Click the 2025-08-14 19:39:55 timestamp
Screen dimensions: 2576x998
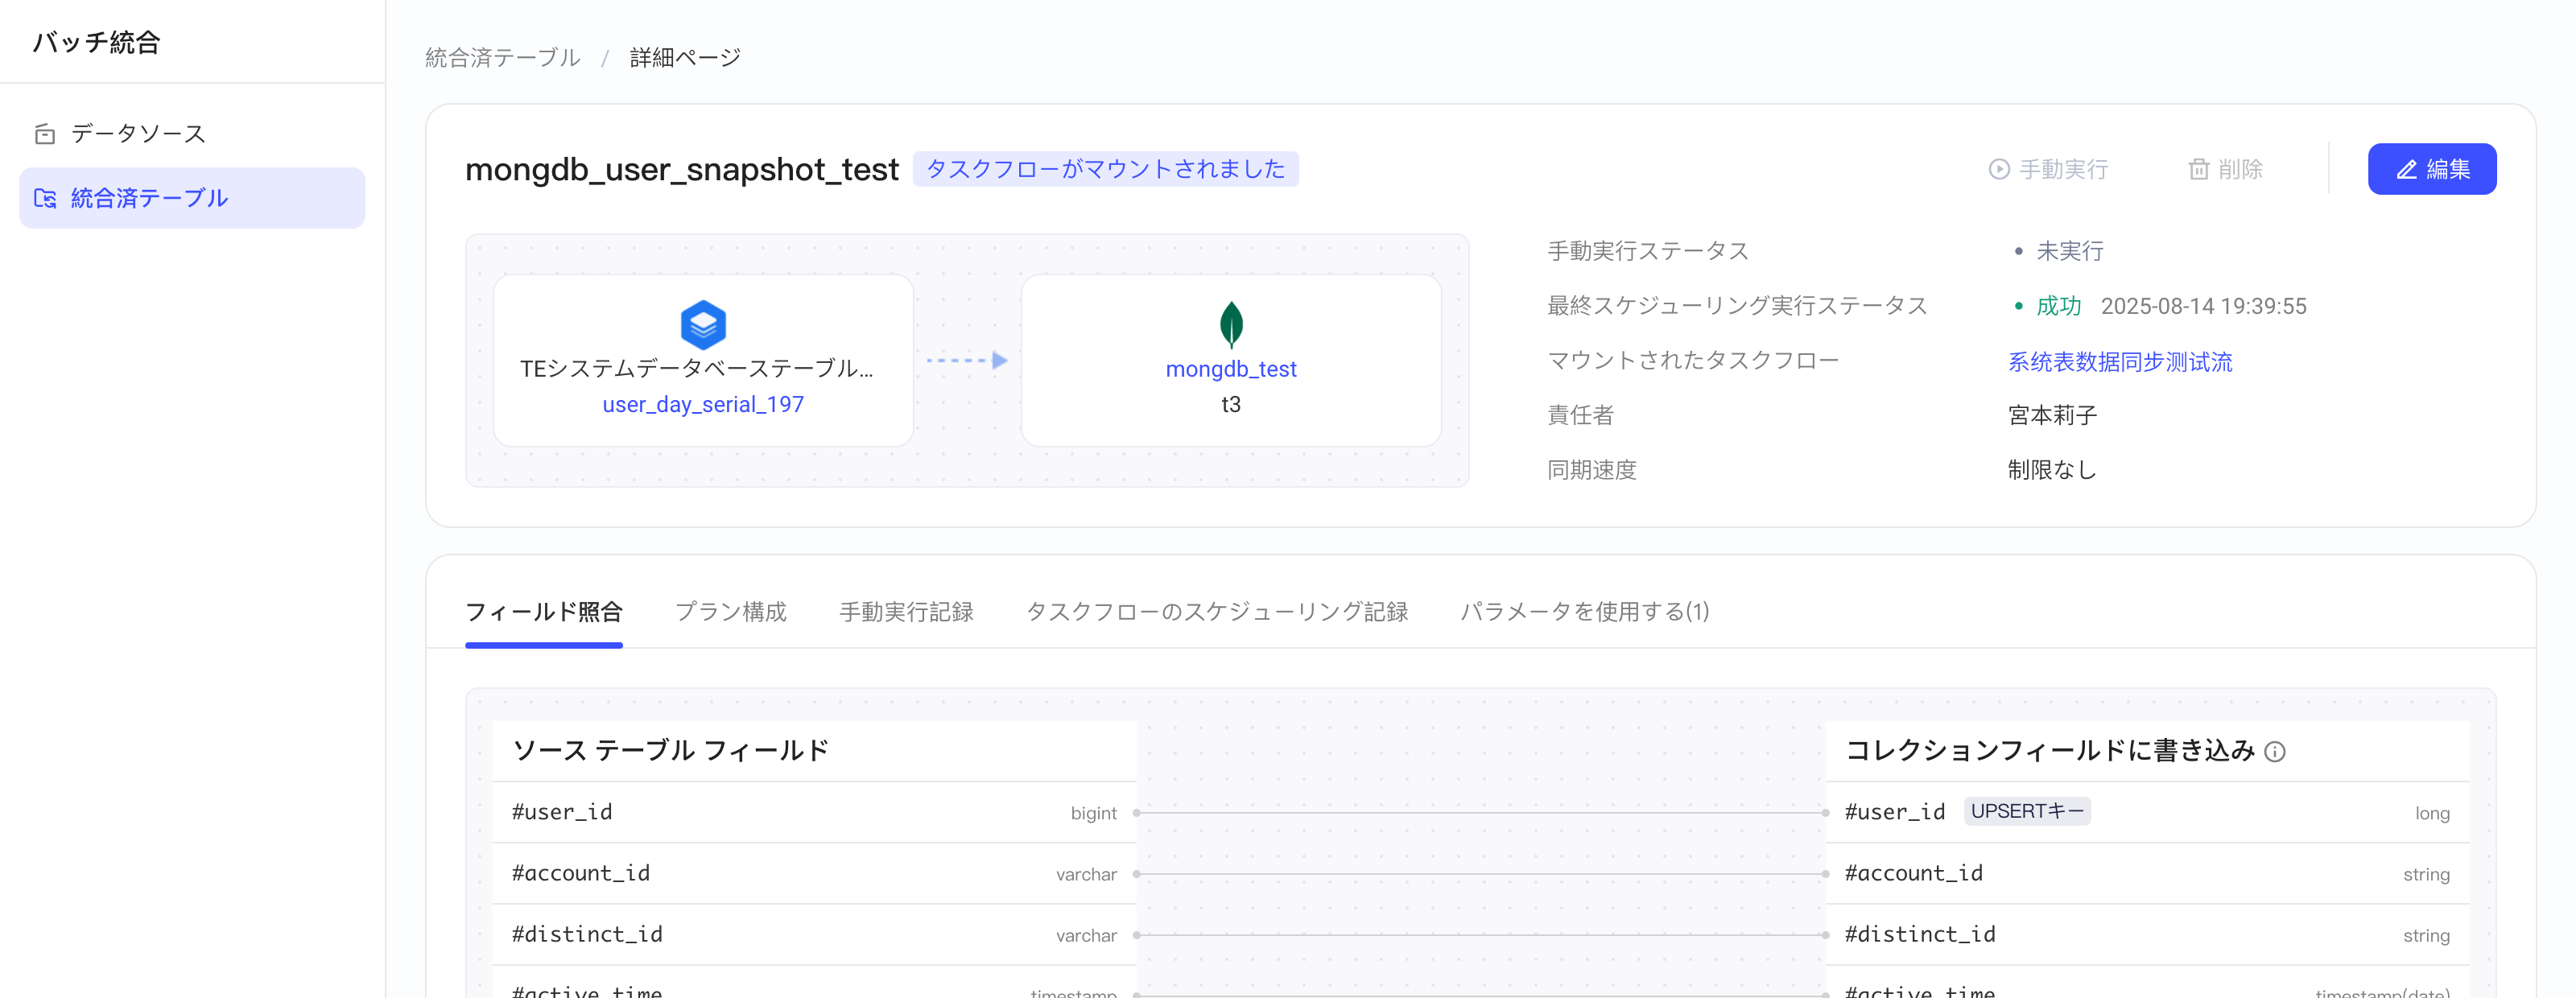2203,306
